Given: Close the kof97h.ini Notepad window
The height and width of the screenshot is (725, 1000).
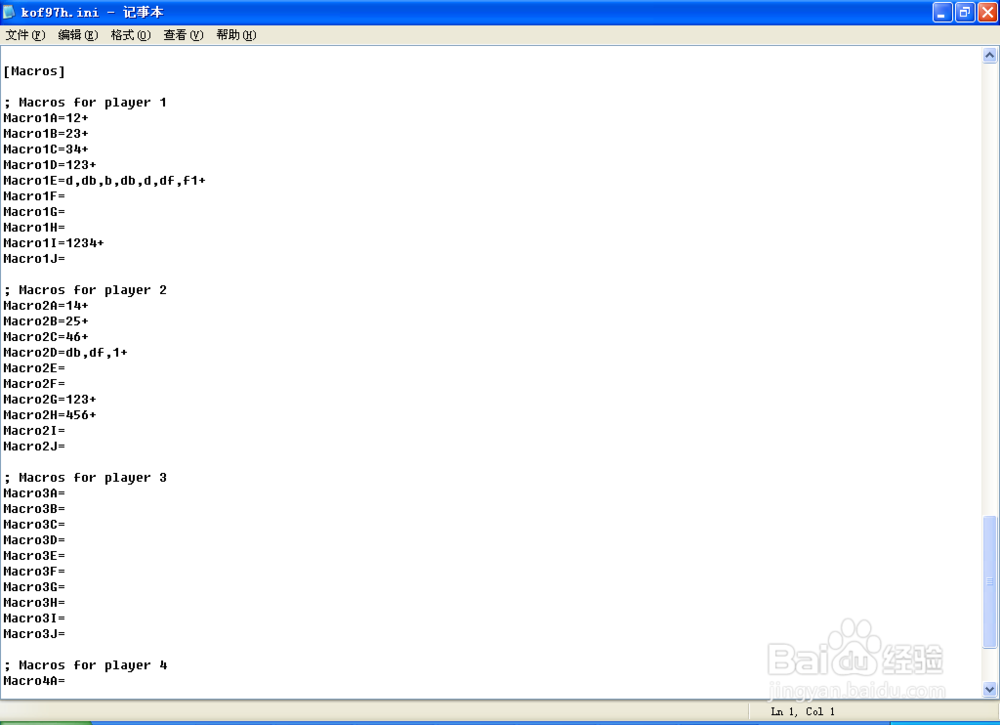Looking at the screenshot, I should pyautogui.click(x=987, y=12).
